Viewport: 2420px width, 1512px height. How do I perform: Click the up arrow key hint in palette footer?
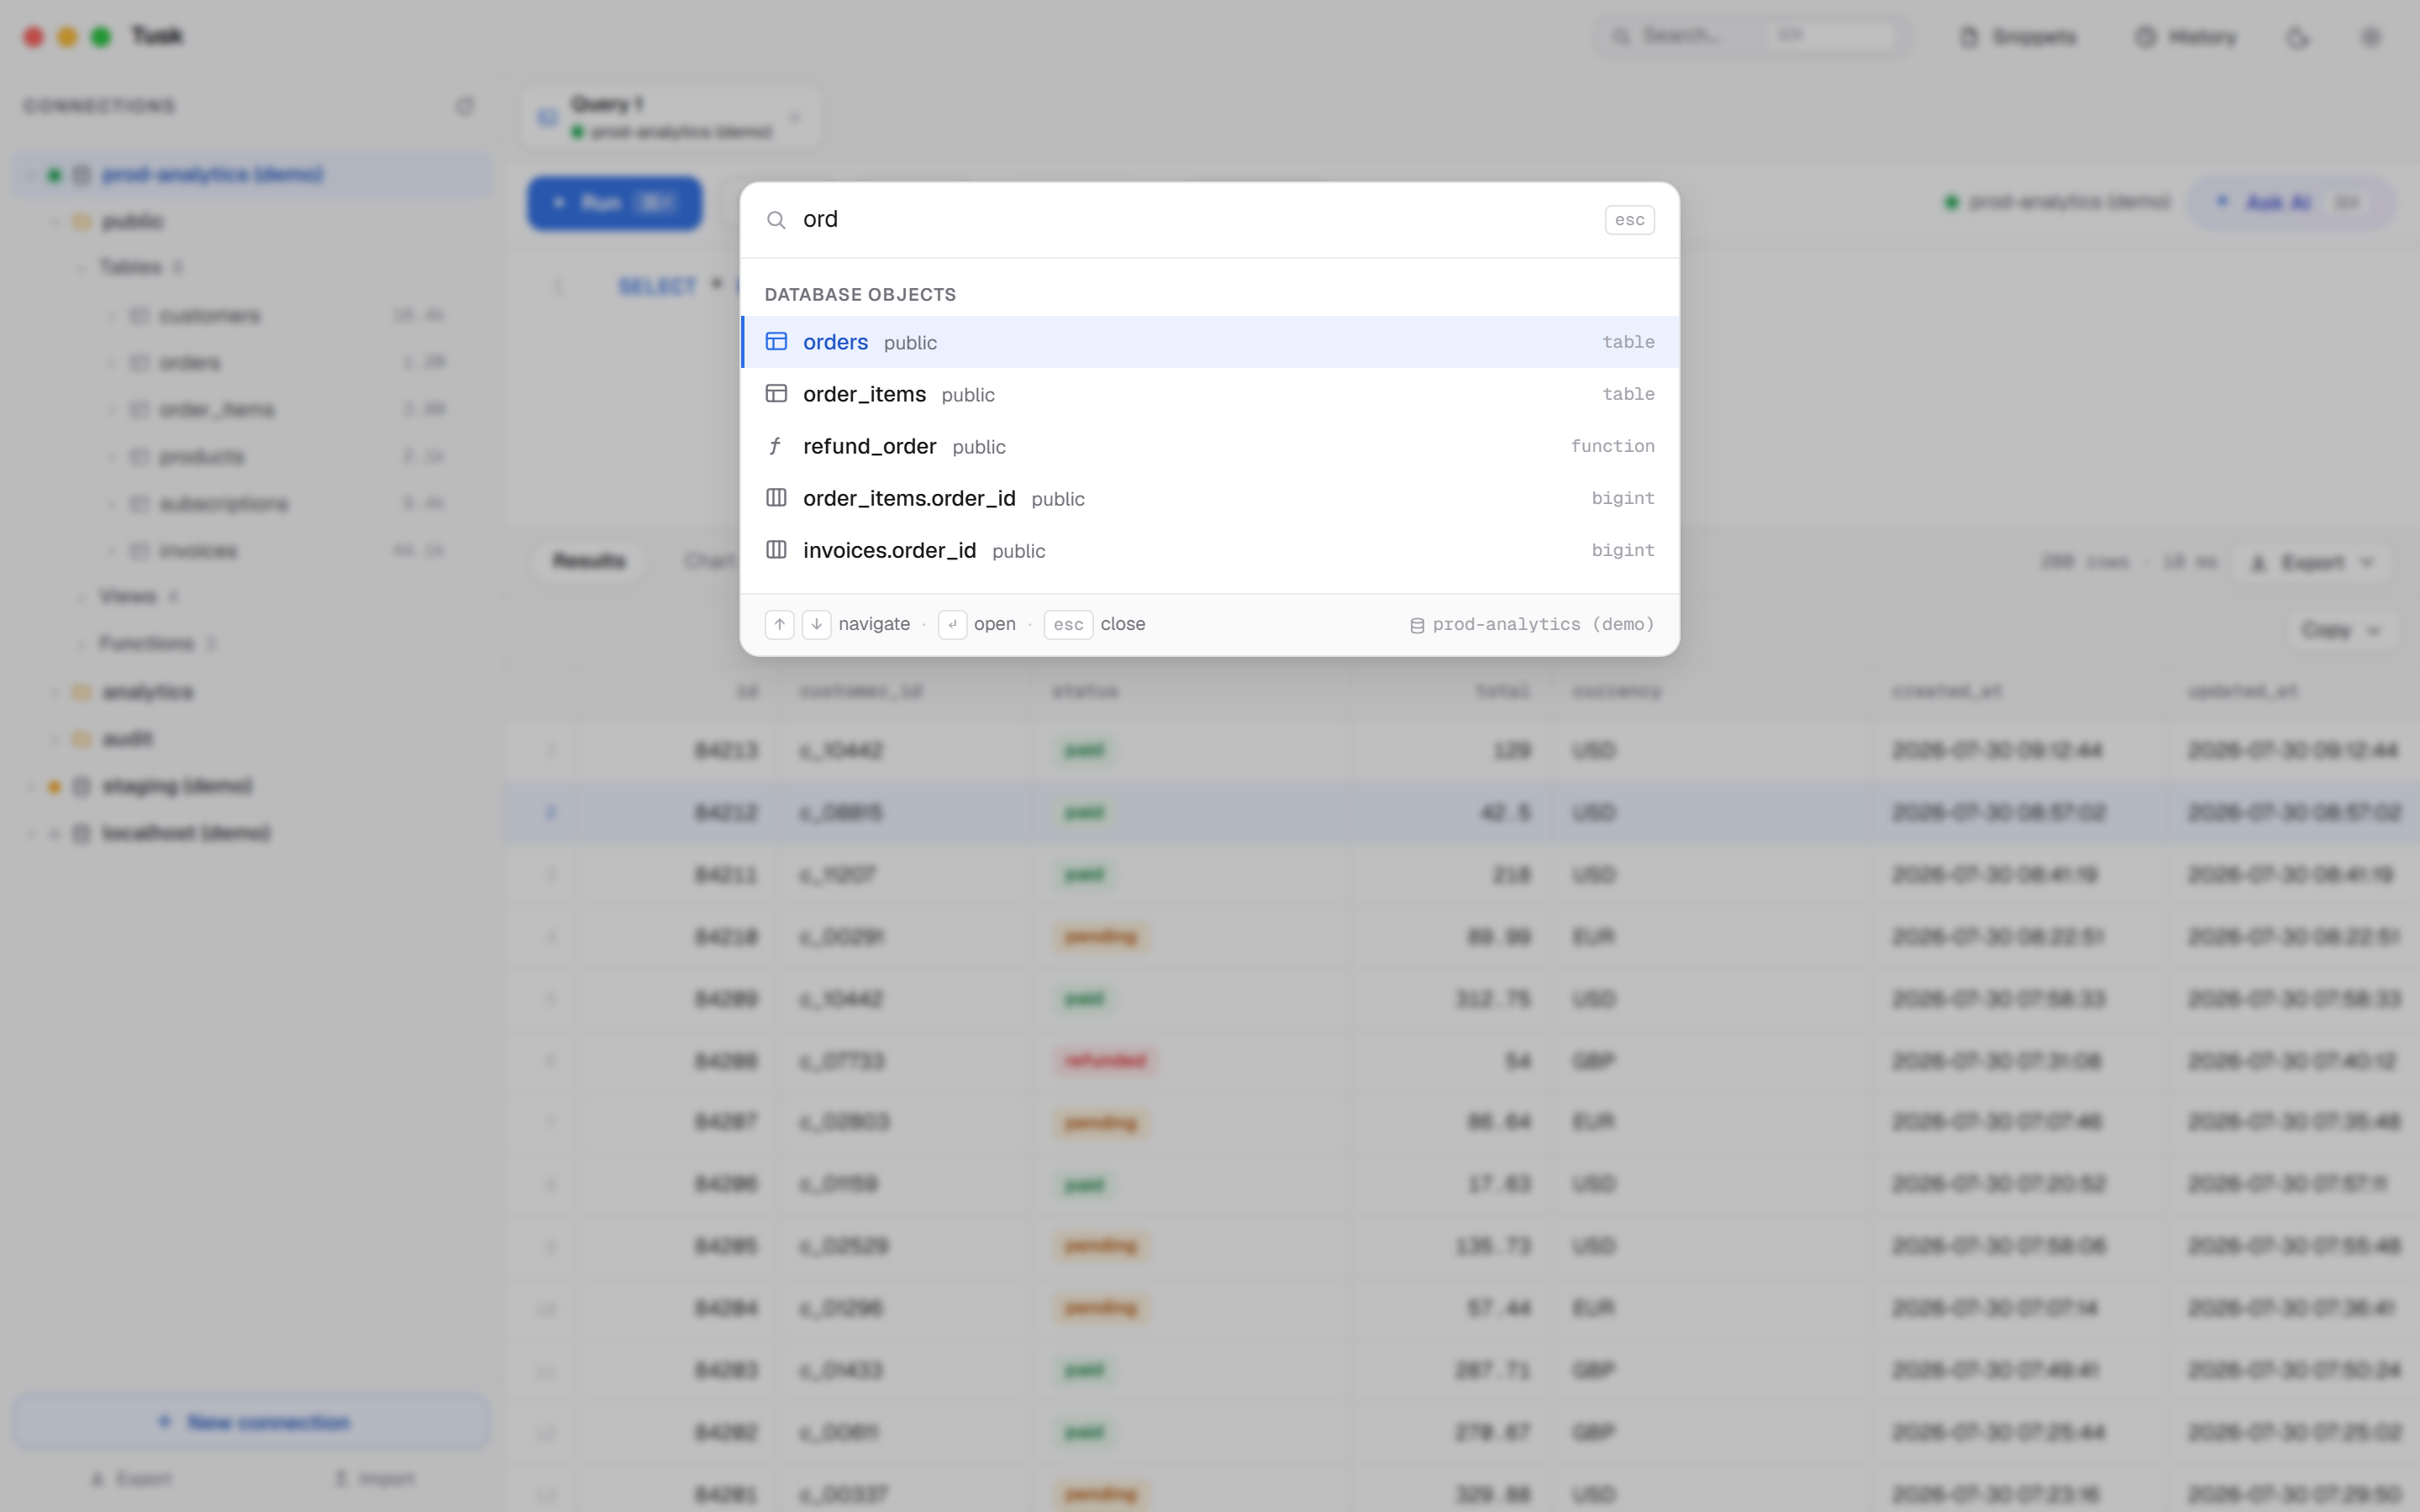780,625
